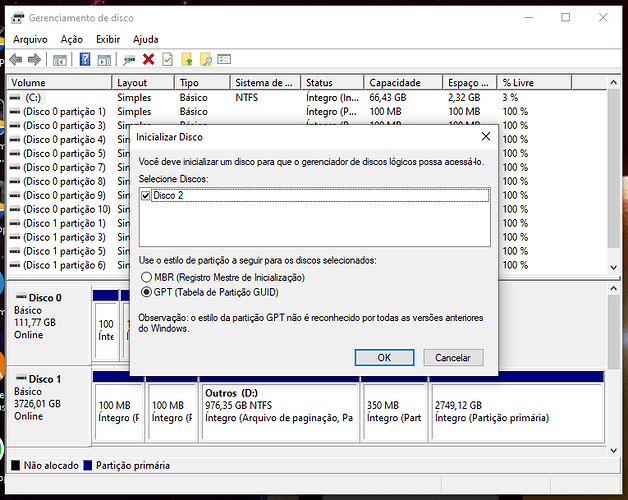Click the red X delete toolbar icon
This screenshot has height=500, width=628.
149,60
